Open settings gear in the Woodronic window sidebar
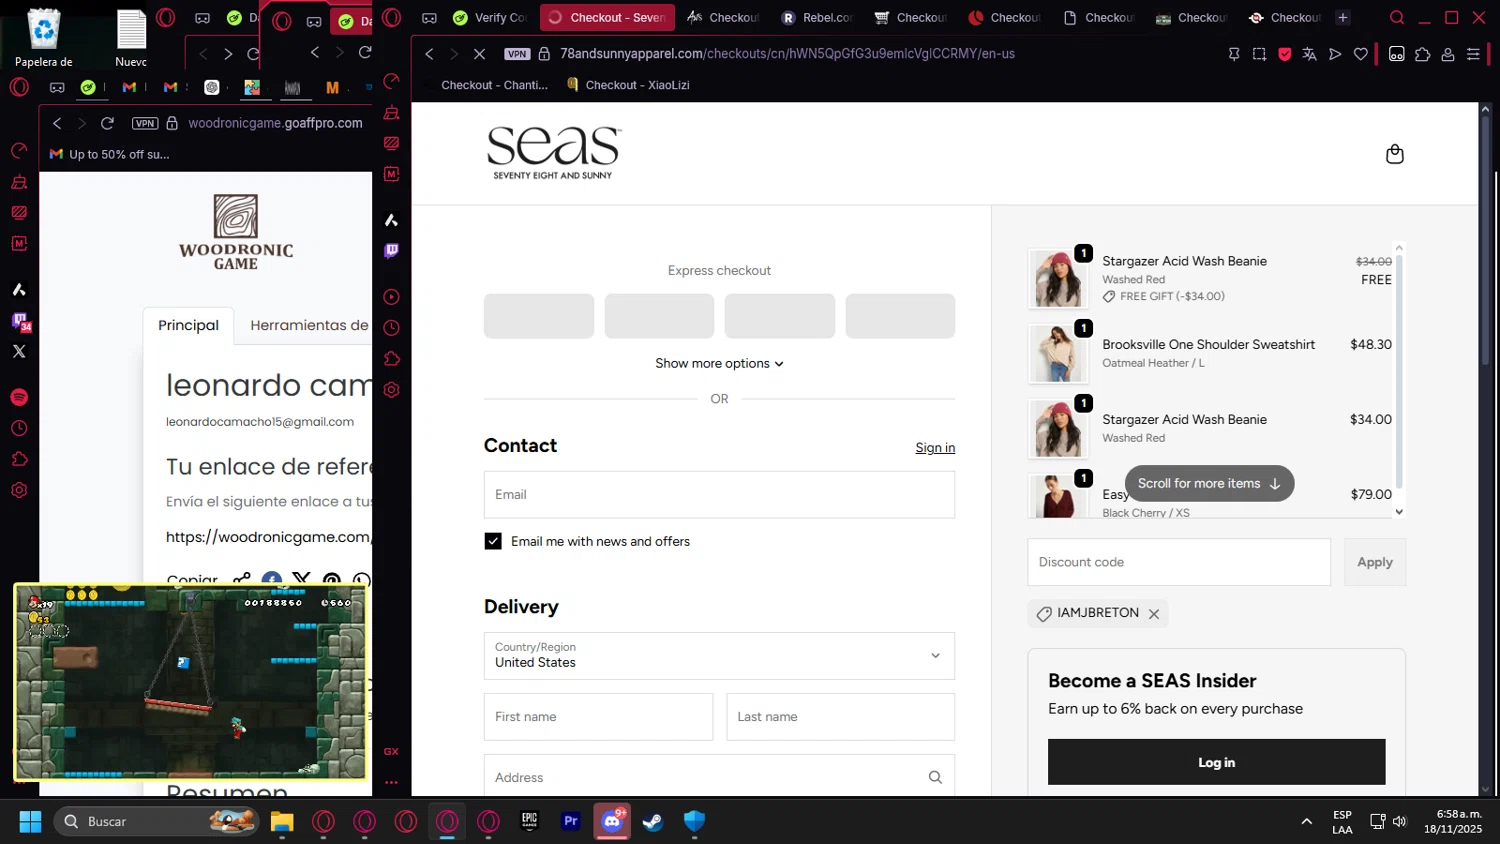Viewport: 1500px width, 844px height. 19,491
